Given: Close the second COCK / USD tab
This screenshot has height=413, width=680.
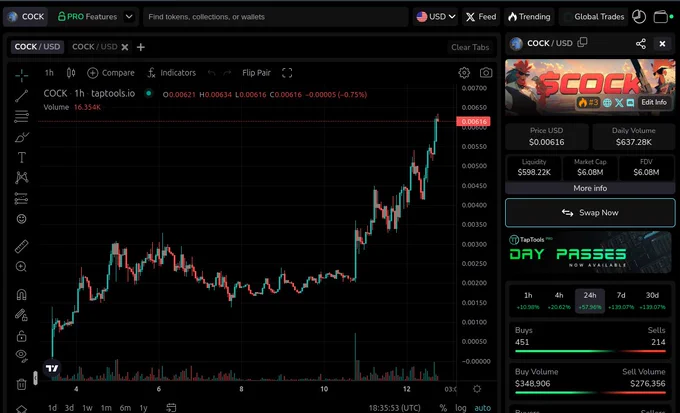Looking at the screenshot, I should [125, 47].
